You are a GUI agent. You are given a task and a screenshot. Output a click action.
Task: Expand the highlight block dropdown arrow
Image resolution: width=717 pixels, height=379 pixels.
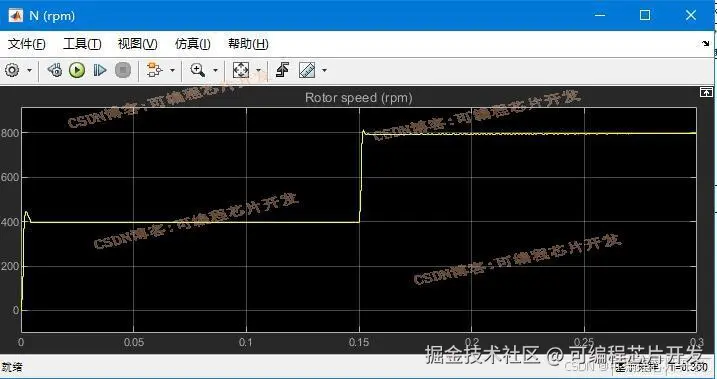172,70
